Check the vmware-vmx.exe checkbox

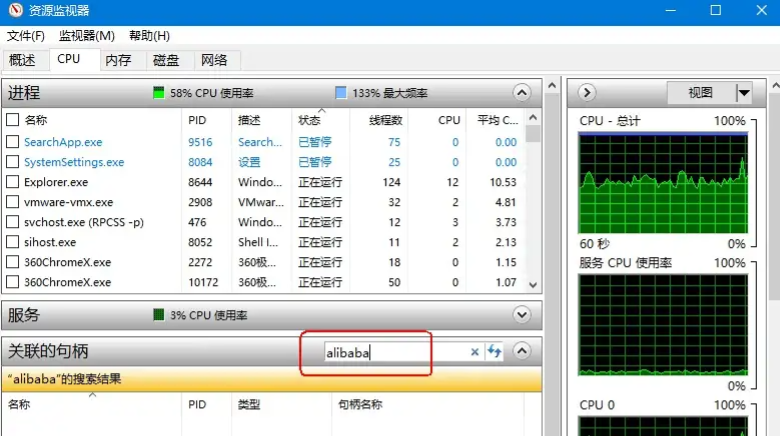(12, 202)
